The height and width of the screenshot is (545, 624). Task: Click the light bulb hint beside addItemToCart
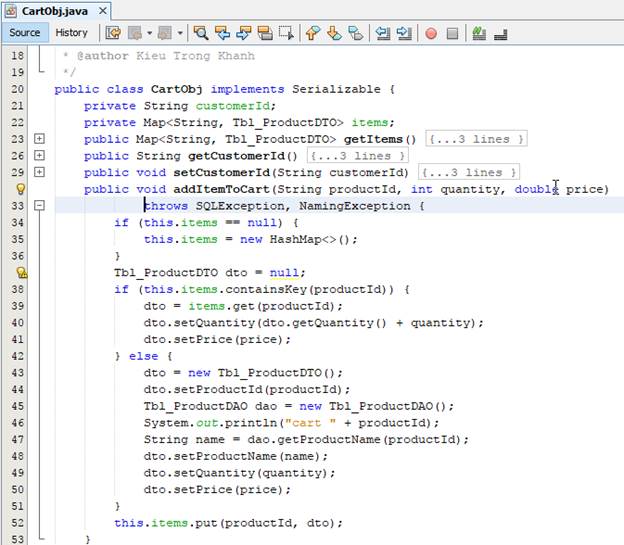coord(20,189)
